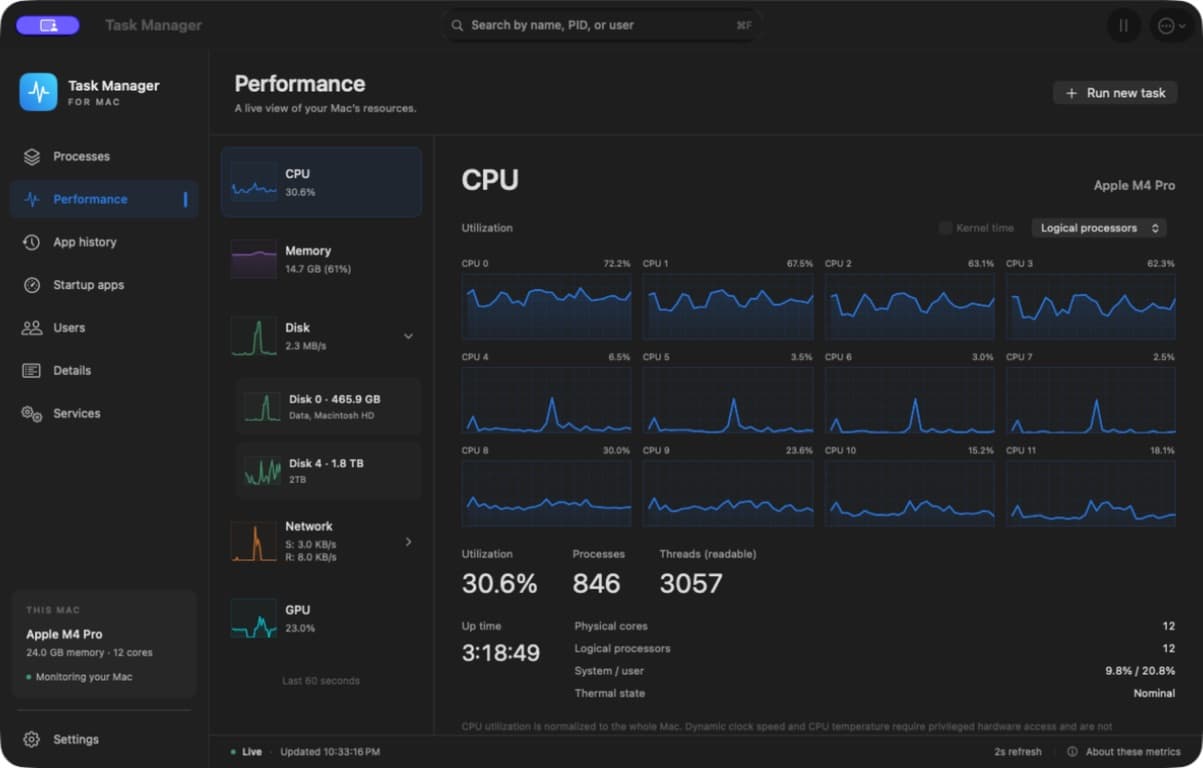Click the 3:18:49 up time value
Image resolution: width=1203 pixels, height=768 pixels.
pos(500,654)
